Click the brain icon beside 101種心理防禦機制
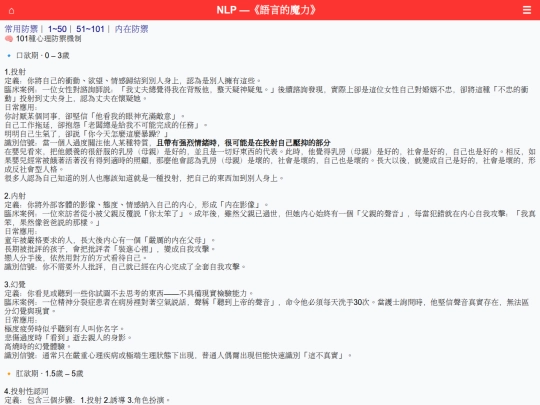Image resolution: width=540 pixels, height=405 pixels. (x=9, y=39)
